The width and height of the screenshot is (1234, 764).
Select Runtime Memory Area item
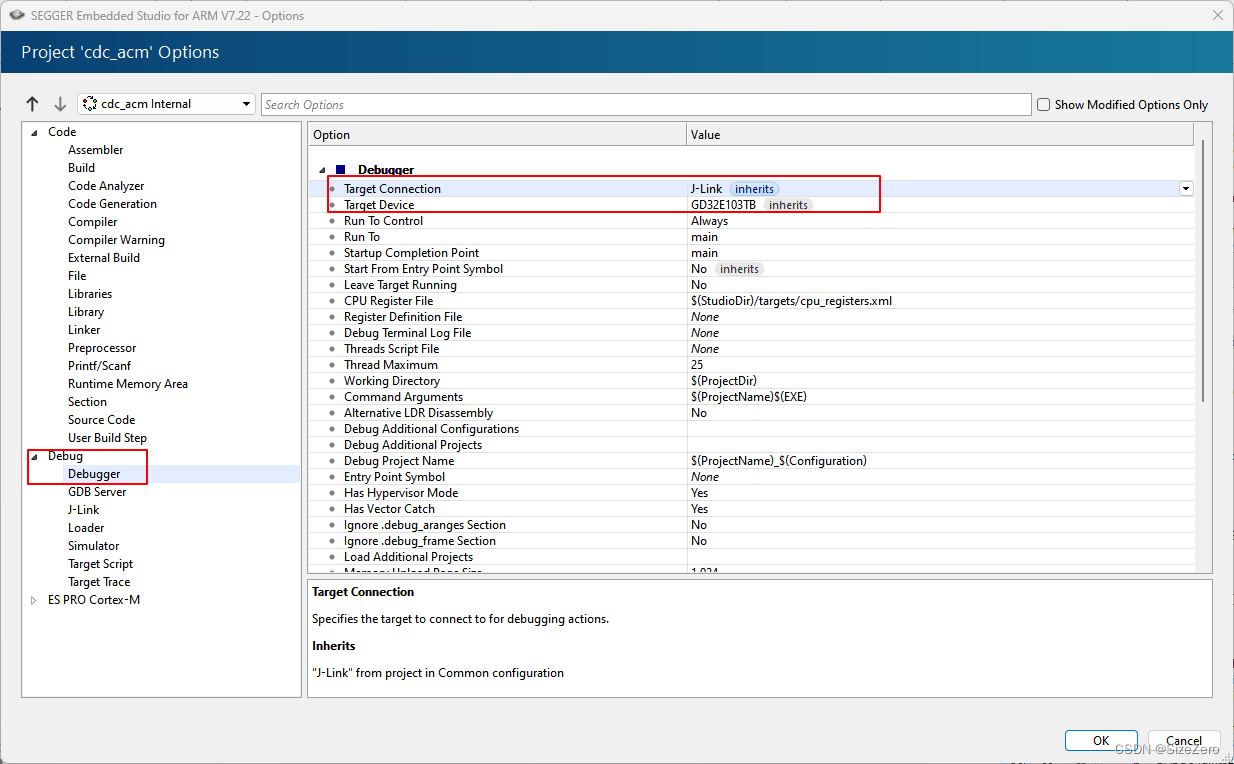click(128, 384)
